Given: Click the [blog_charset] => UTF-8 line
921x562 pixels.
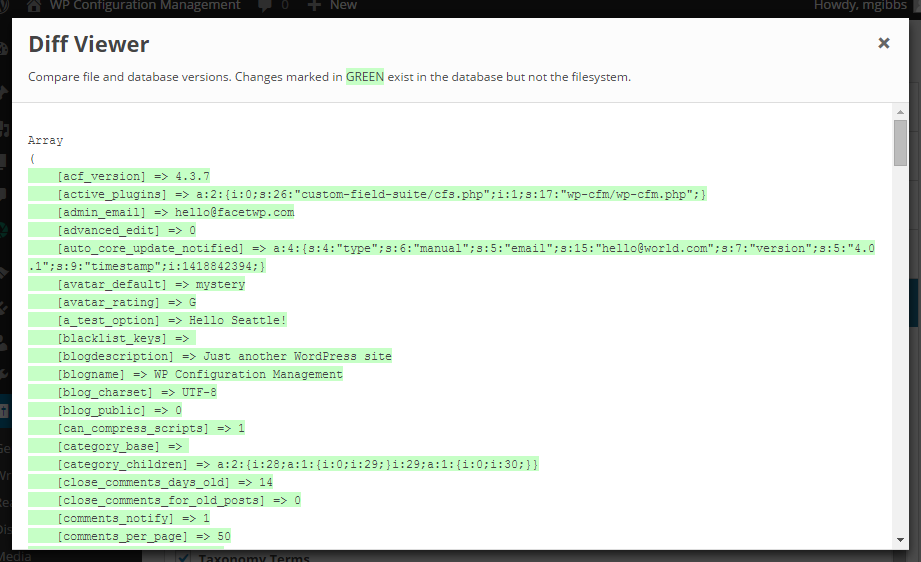Looking at the screenshot, I should point(123,392).
